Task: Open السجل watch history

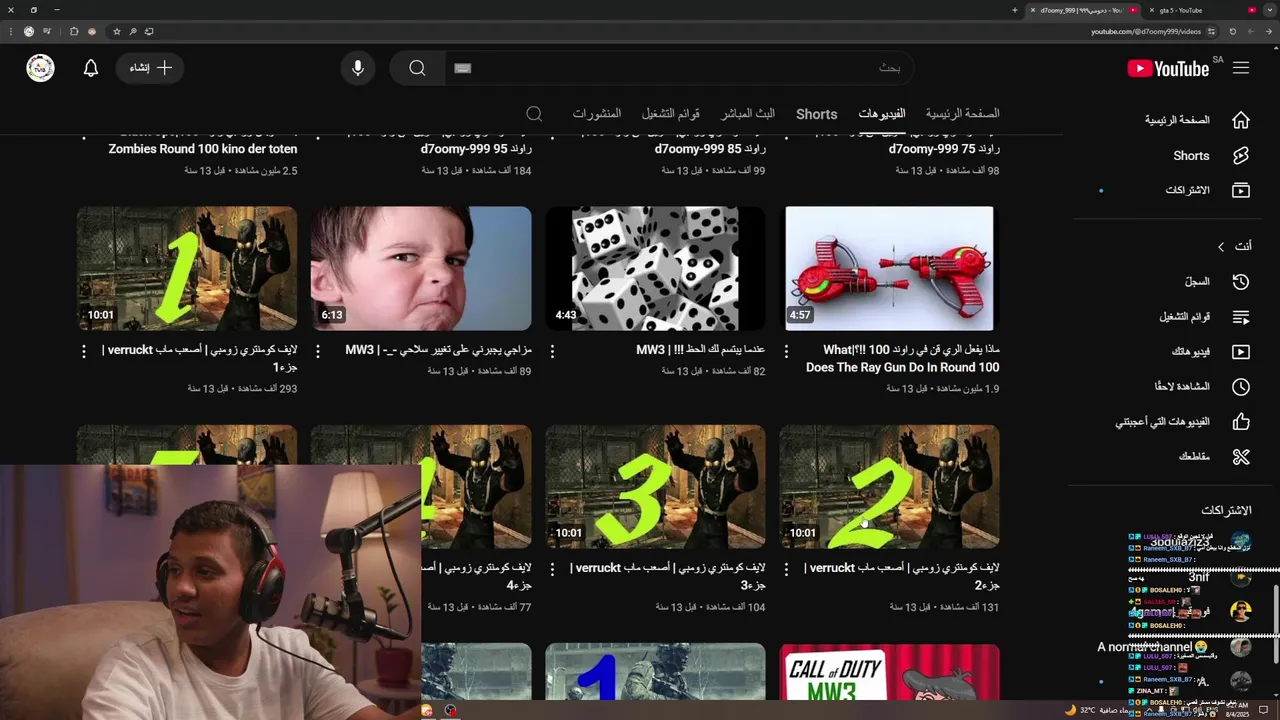Action: (x=1197, y=282)
